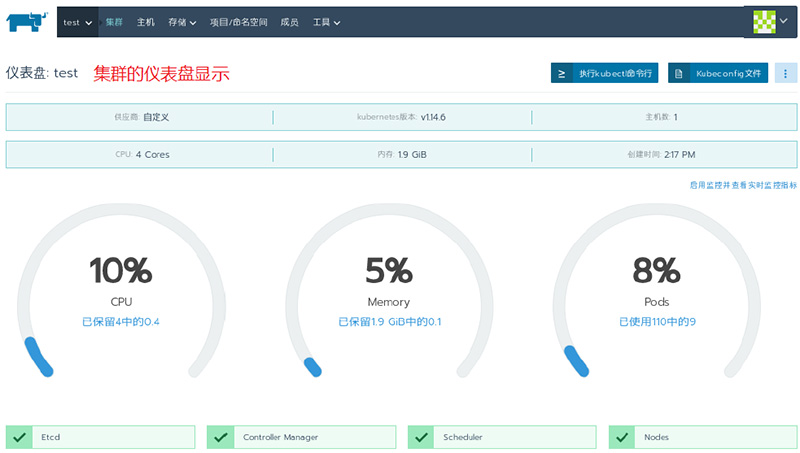Click the Etcd component status box
Image resolution: width=800 pixels, height=453 pixels.
101,437
